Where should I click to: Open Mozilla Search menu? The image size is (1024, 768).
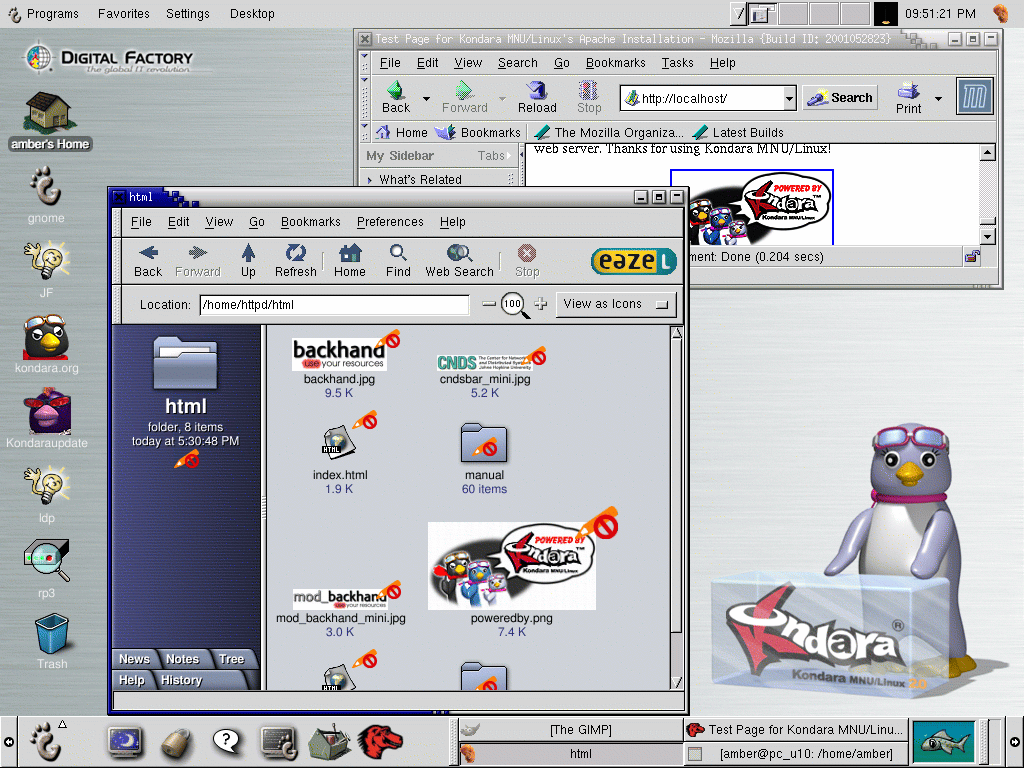coord(518,63)
